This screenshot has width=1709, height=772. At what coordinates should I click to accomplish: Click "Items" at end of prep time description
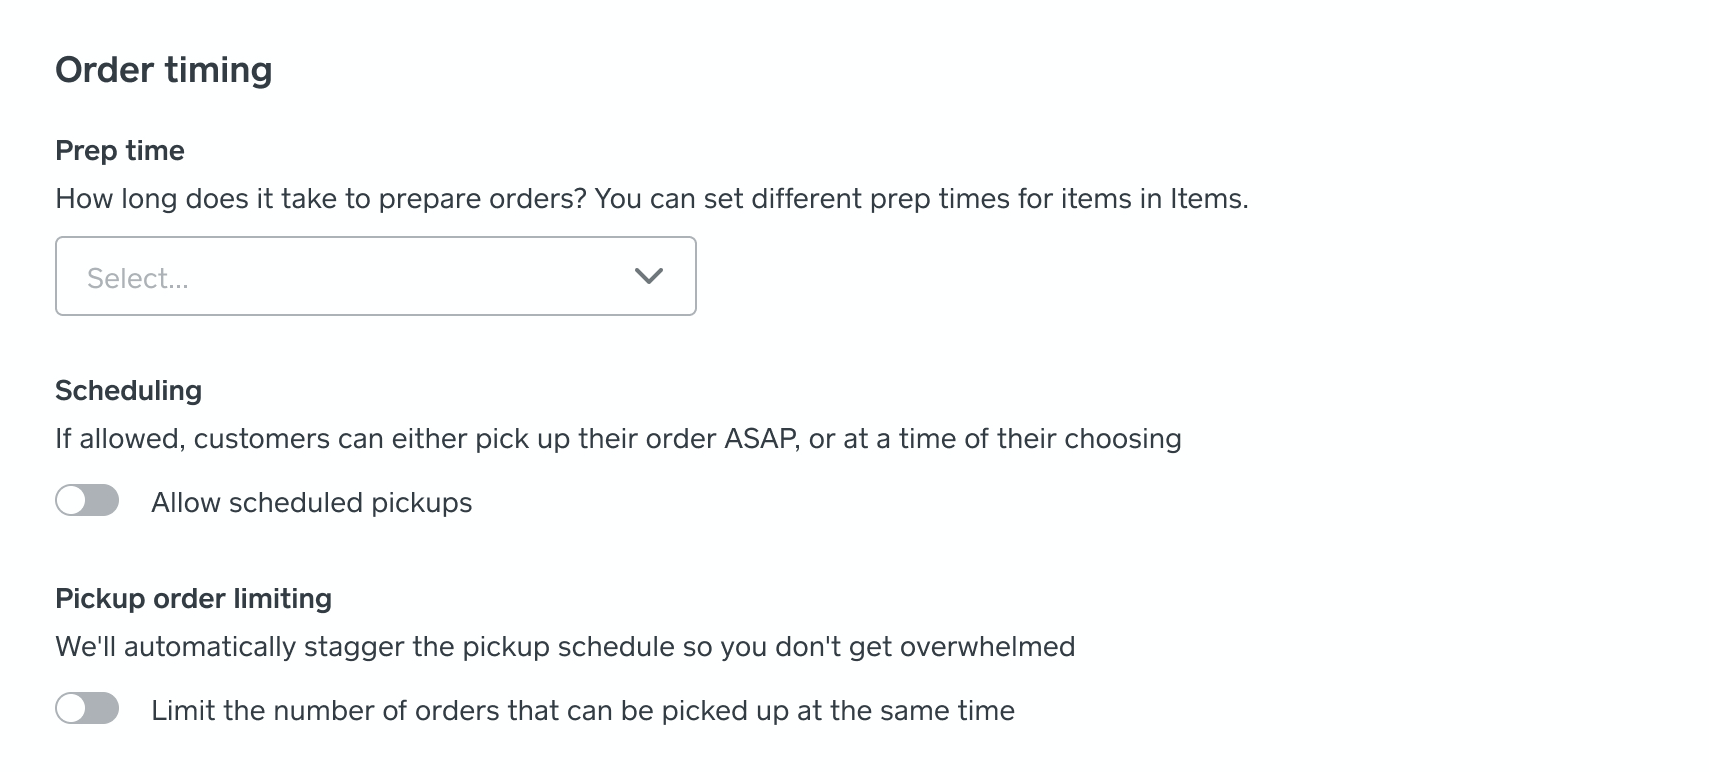(1206, 198)
